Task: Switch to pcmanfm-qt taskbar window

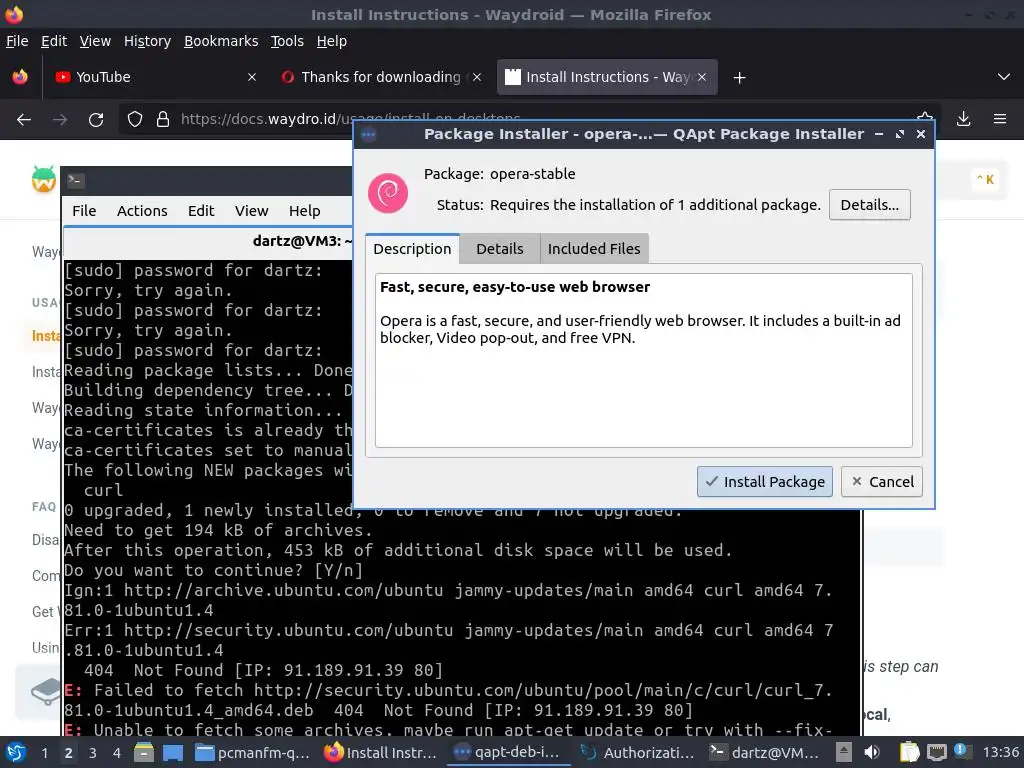Action: [x=253, y=753]
